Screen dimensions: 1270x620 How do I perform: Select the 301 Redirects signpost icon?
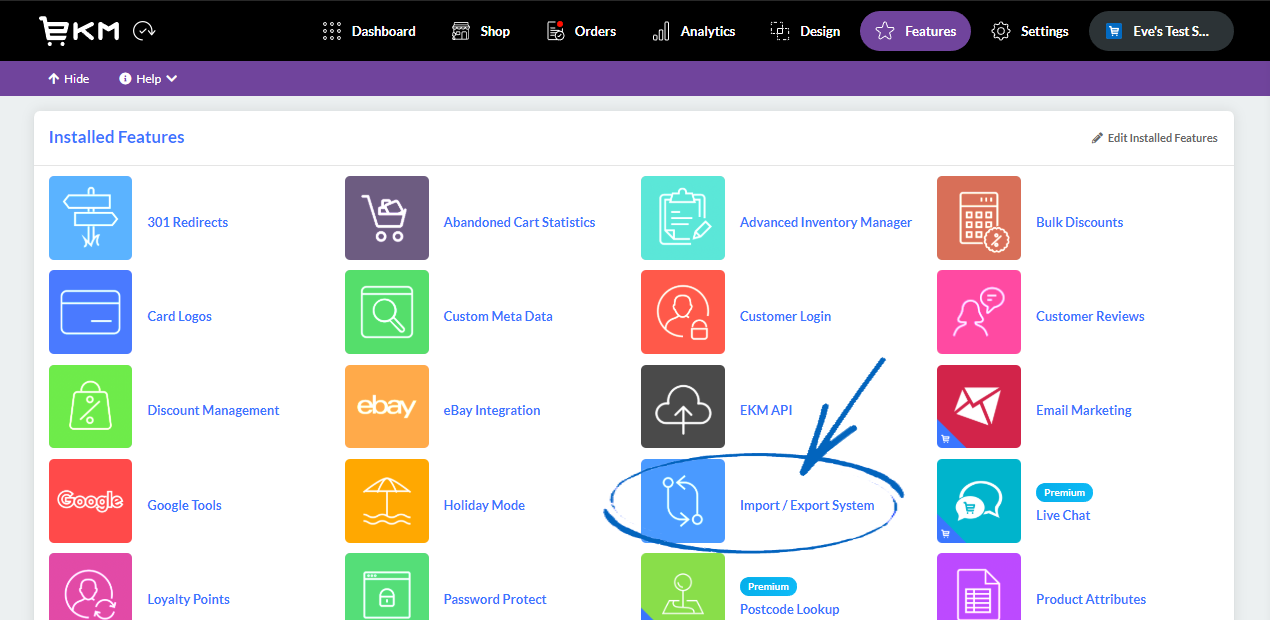pyautogui.click(x=90, y=218)
